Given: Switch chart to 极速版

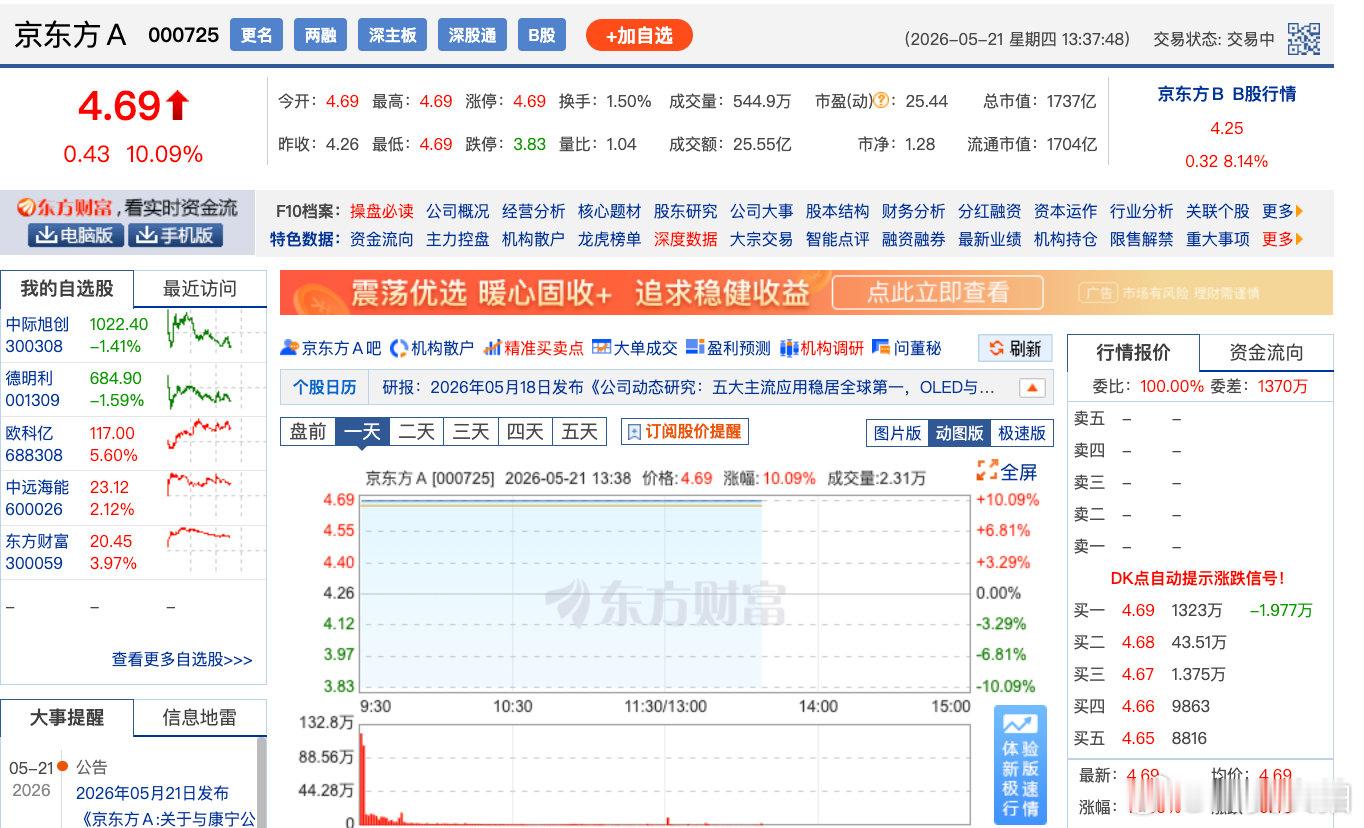Looking at the screenshot, I should [1022, 433].
